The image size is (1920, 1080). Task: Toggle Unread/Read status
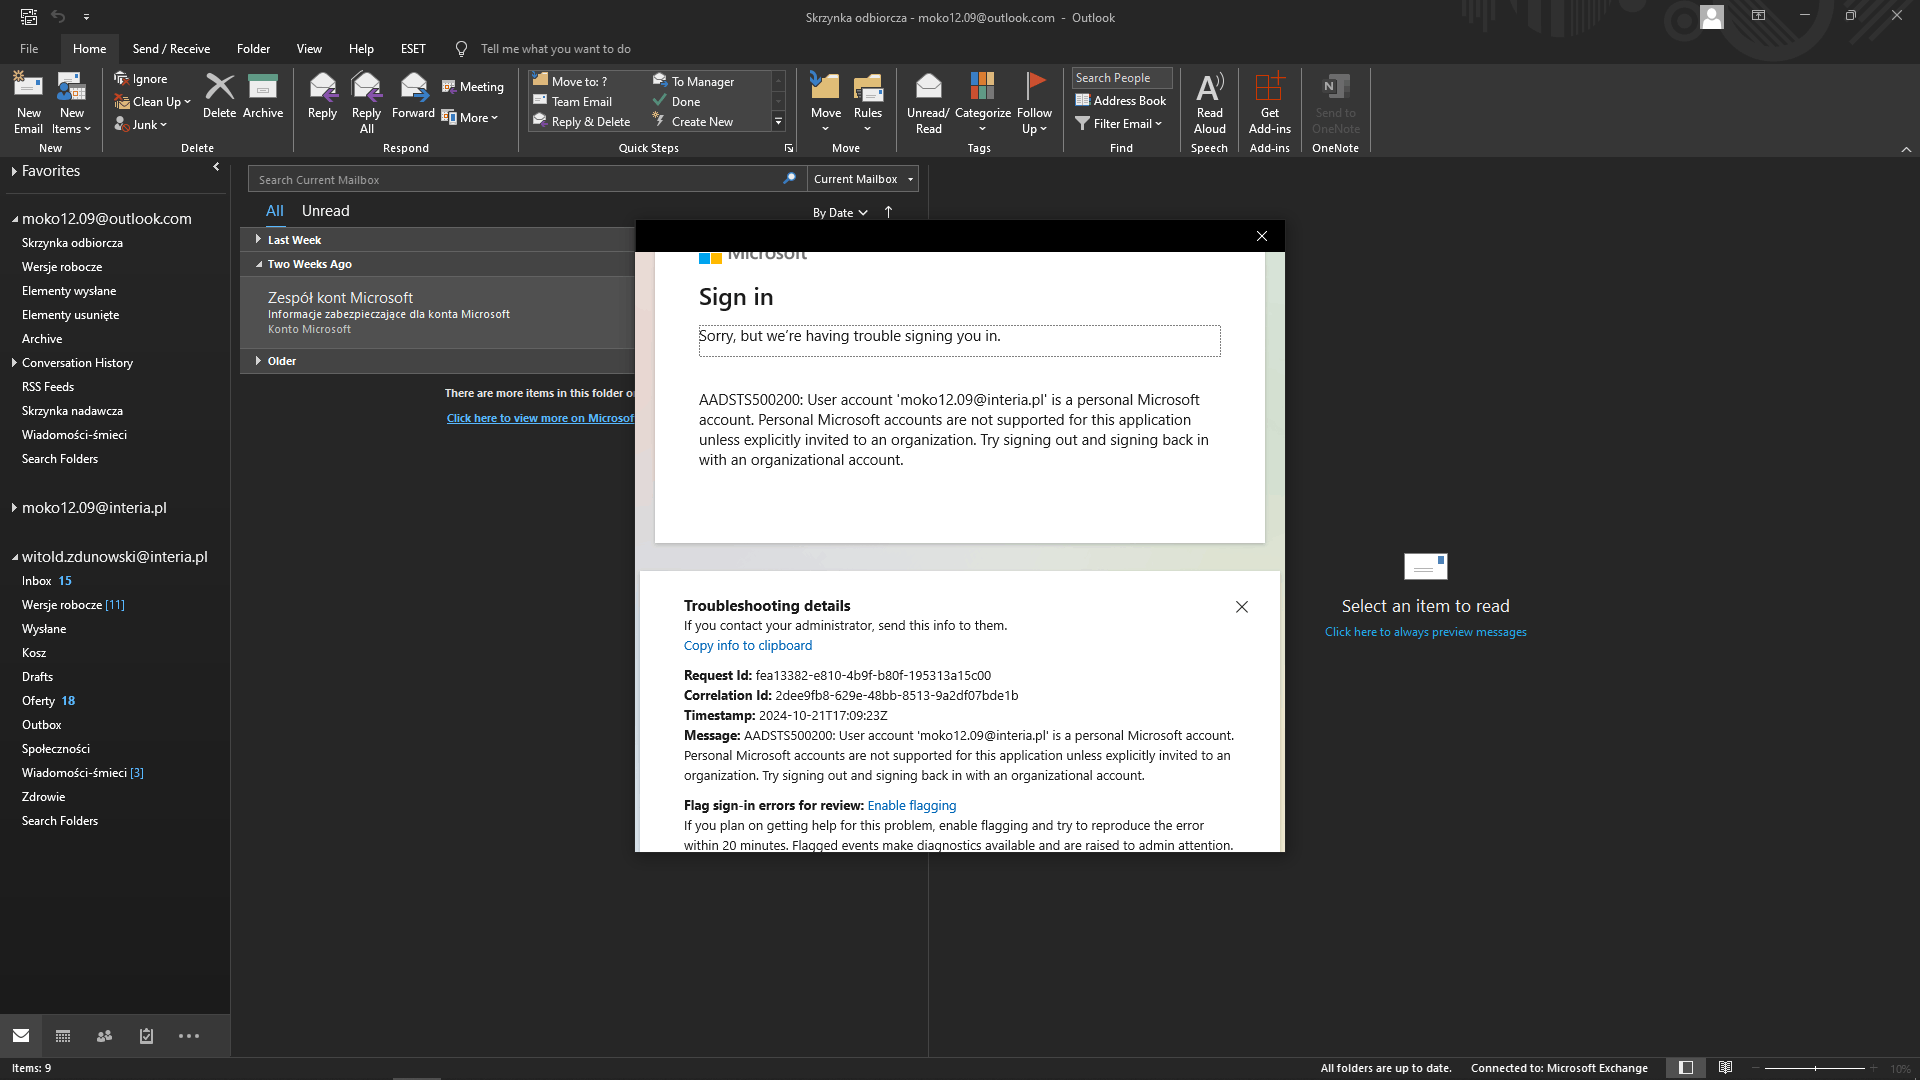[928, 103]
